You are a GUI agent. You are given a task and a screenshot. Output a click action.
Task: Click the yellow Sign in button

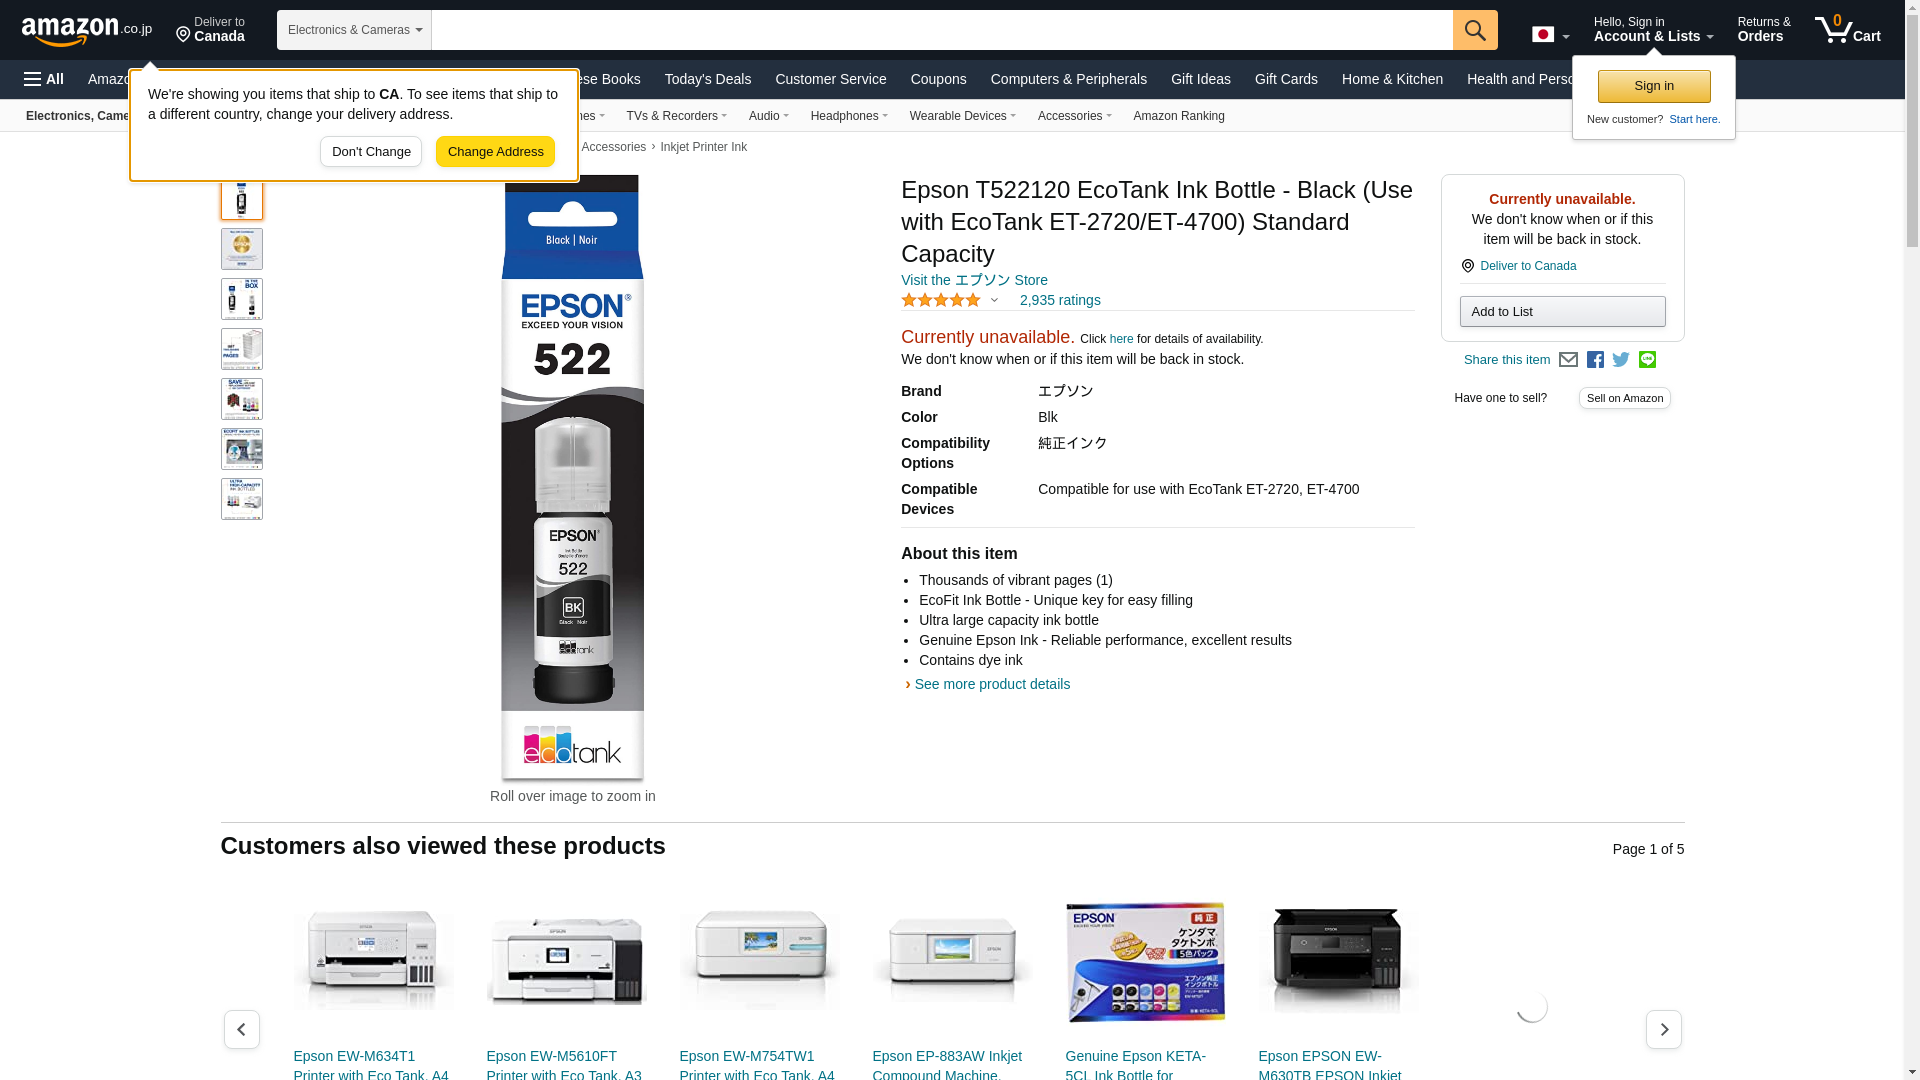[x=1654, y=86]
